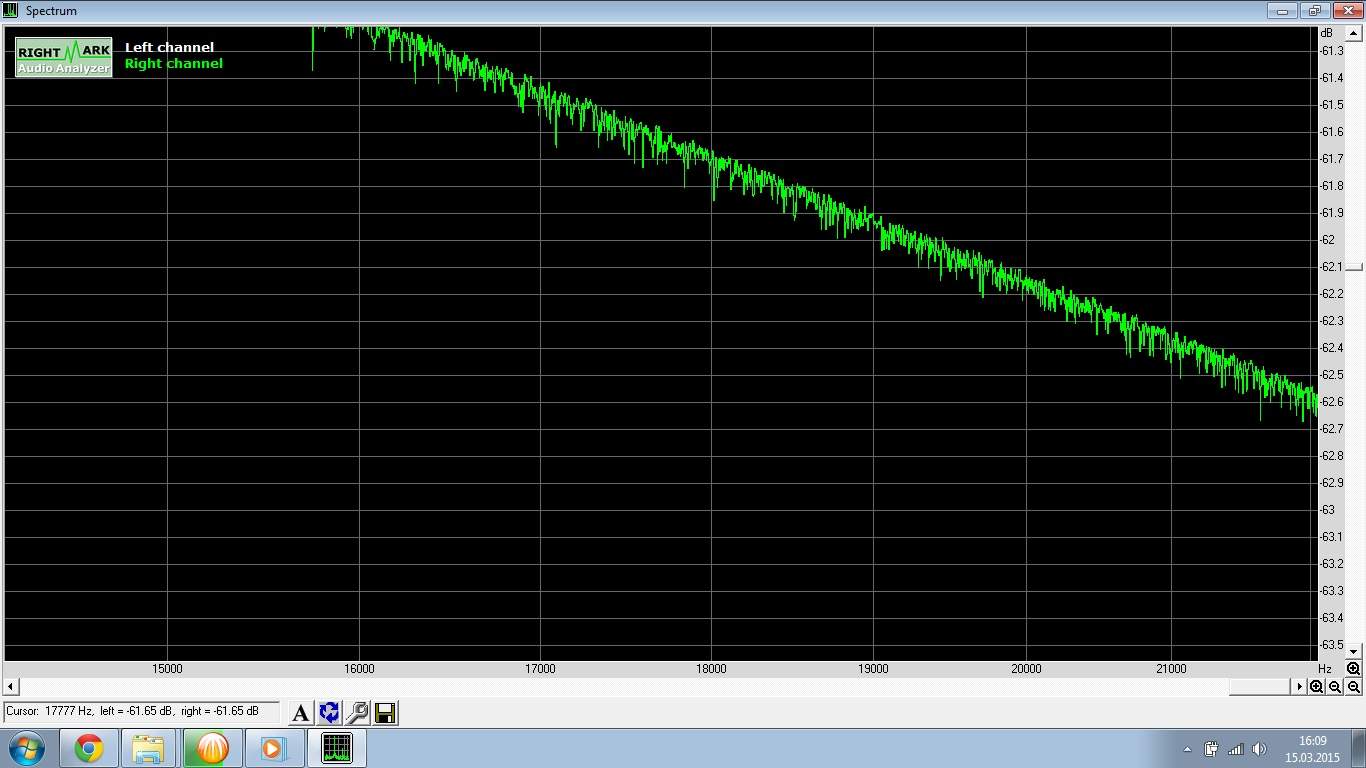Zoom out with the bottom-right corner magnifier
Viewport: 1366px width, 768px height.
click(x=1353, y=687)
